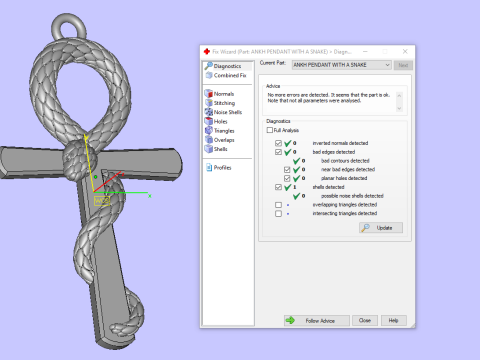
Task: Uncheck near bad edges detected checkbox
Action: pos(287,170)
